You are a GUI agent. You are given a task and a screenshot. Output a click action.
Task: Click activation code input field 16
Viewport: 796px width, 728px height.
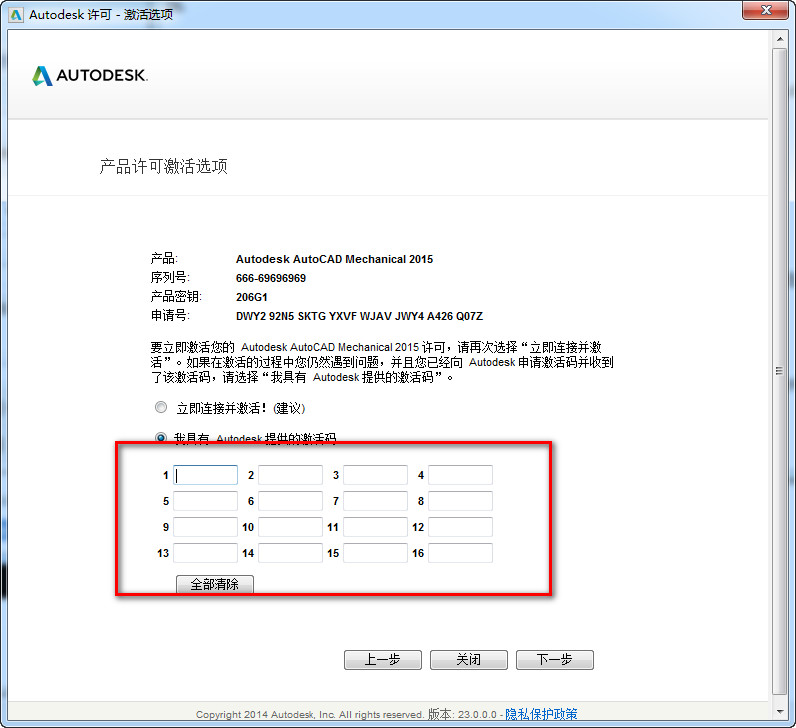[x=460, y=553]
